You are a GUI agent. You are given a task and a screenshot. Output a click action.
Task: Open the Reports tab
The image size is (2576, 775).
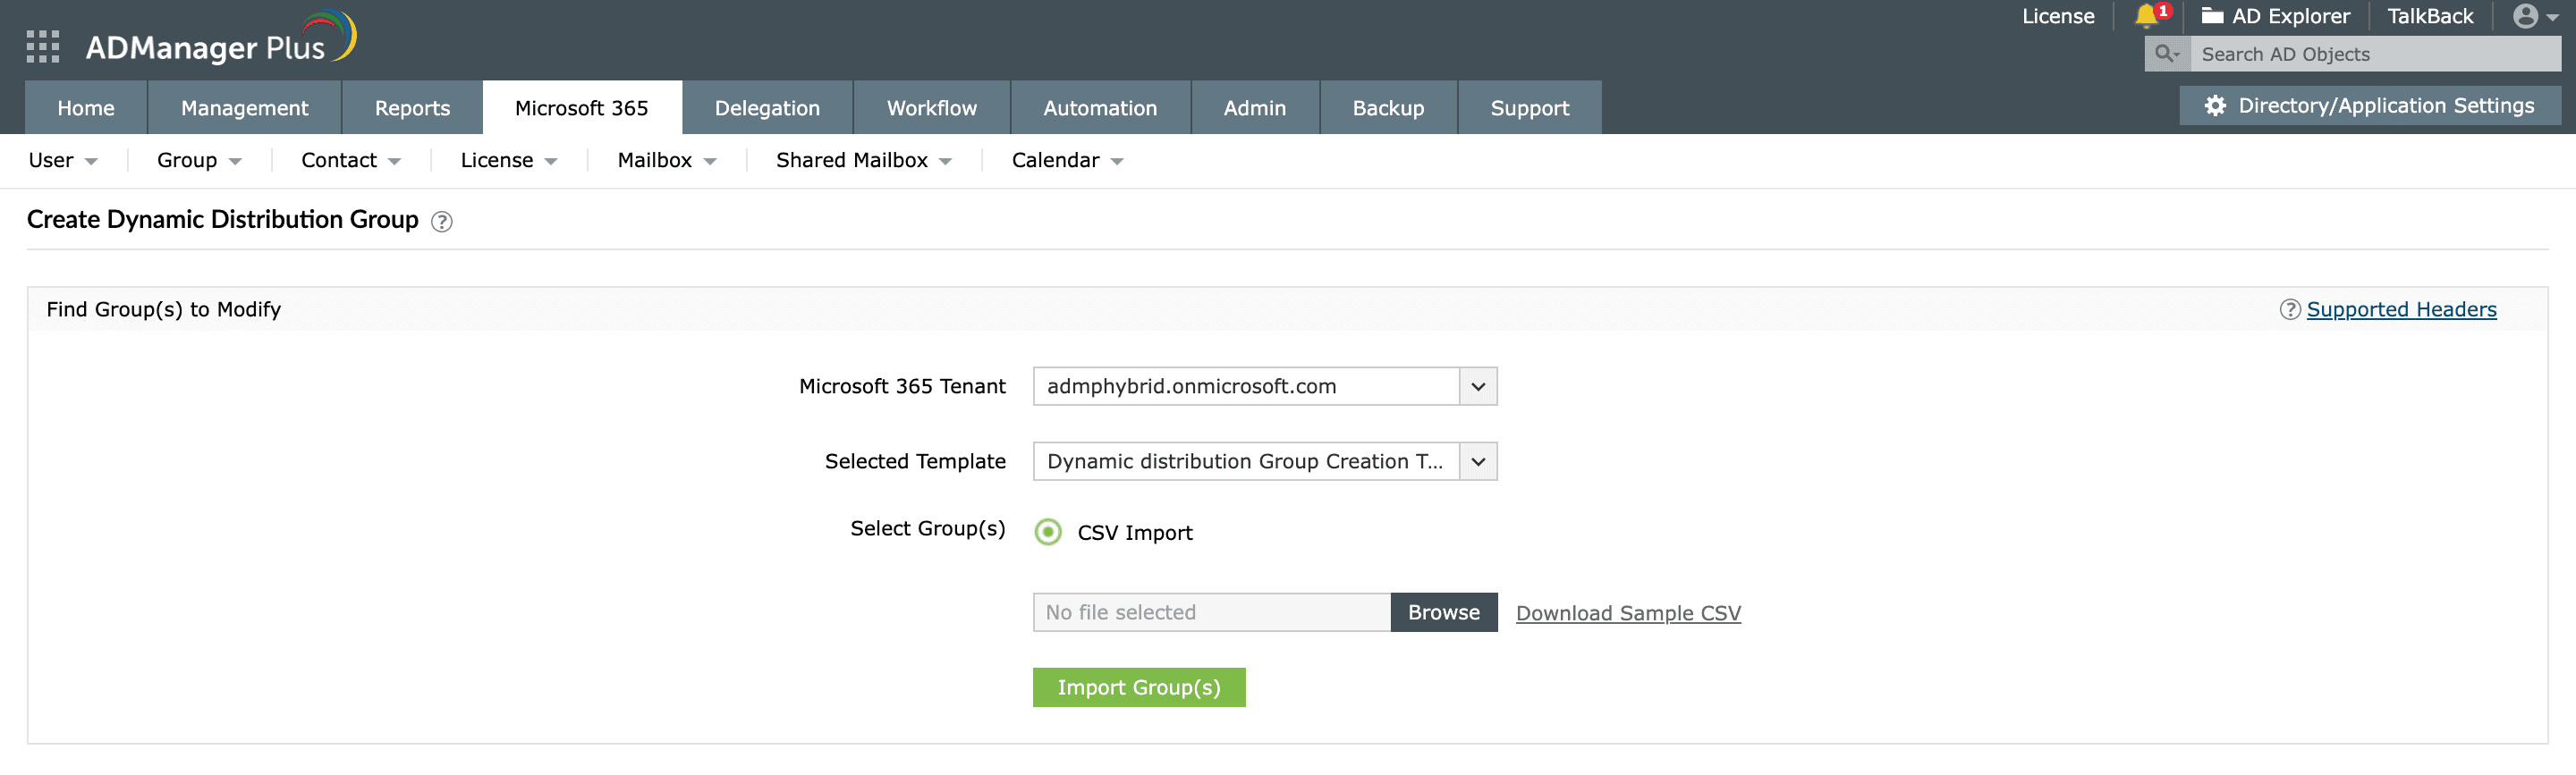[x=412, y=108]
